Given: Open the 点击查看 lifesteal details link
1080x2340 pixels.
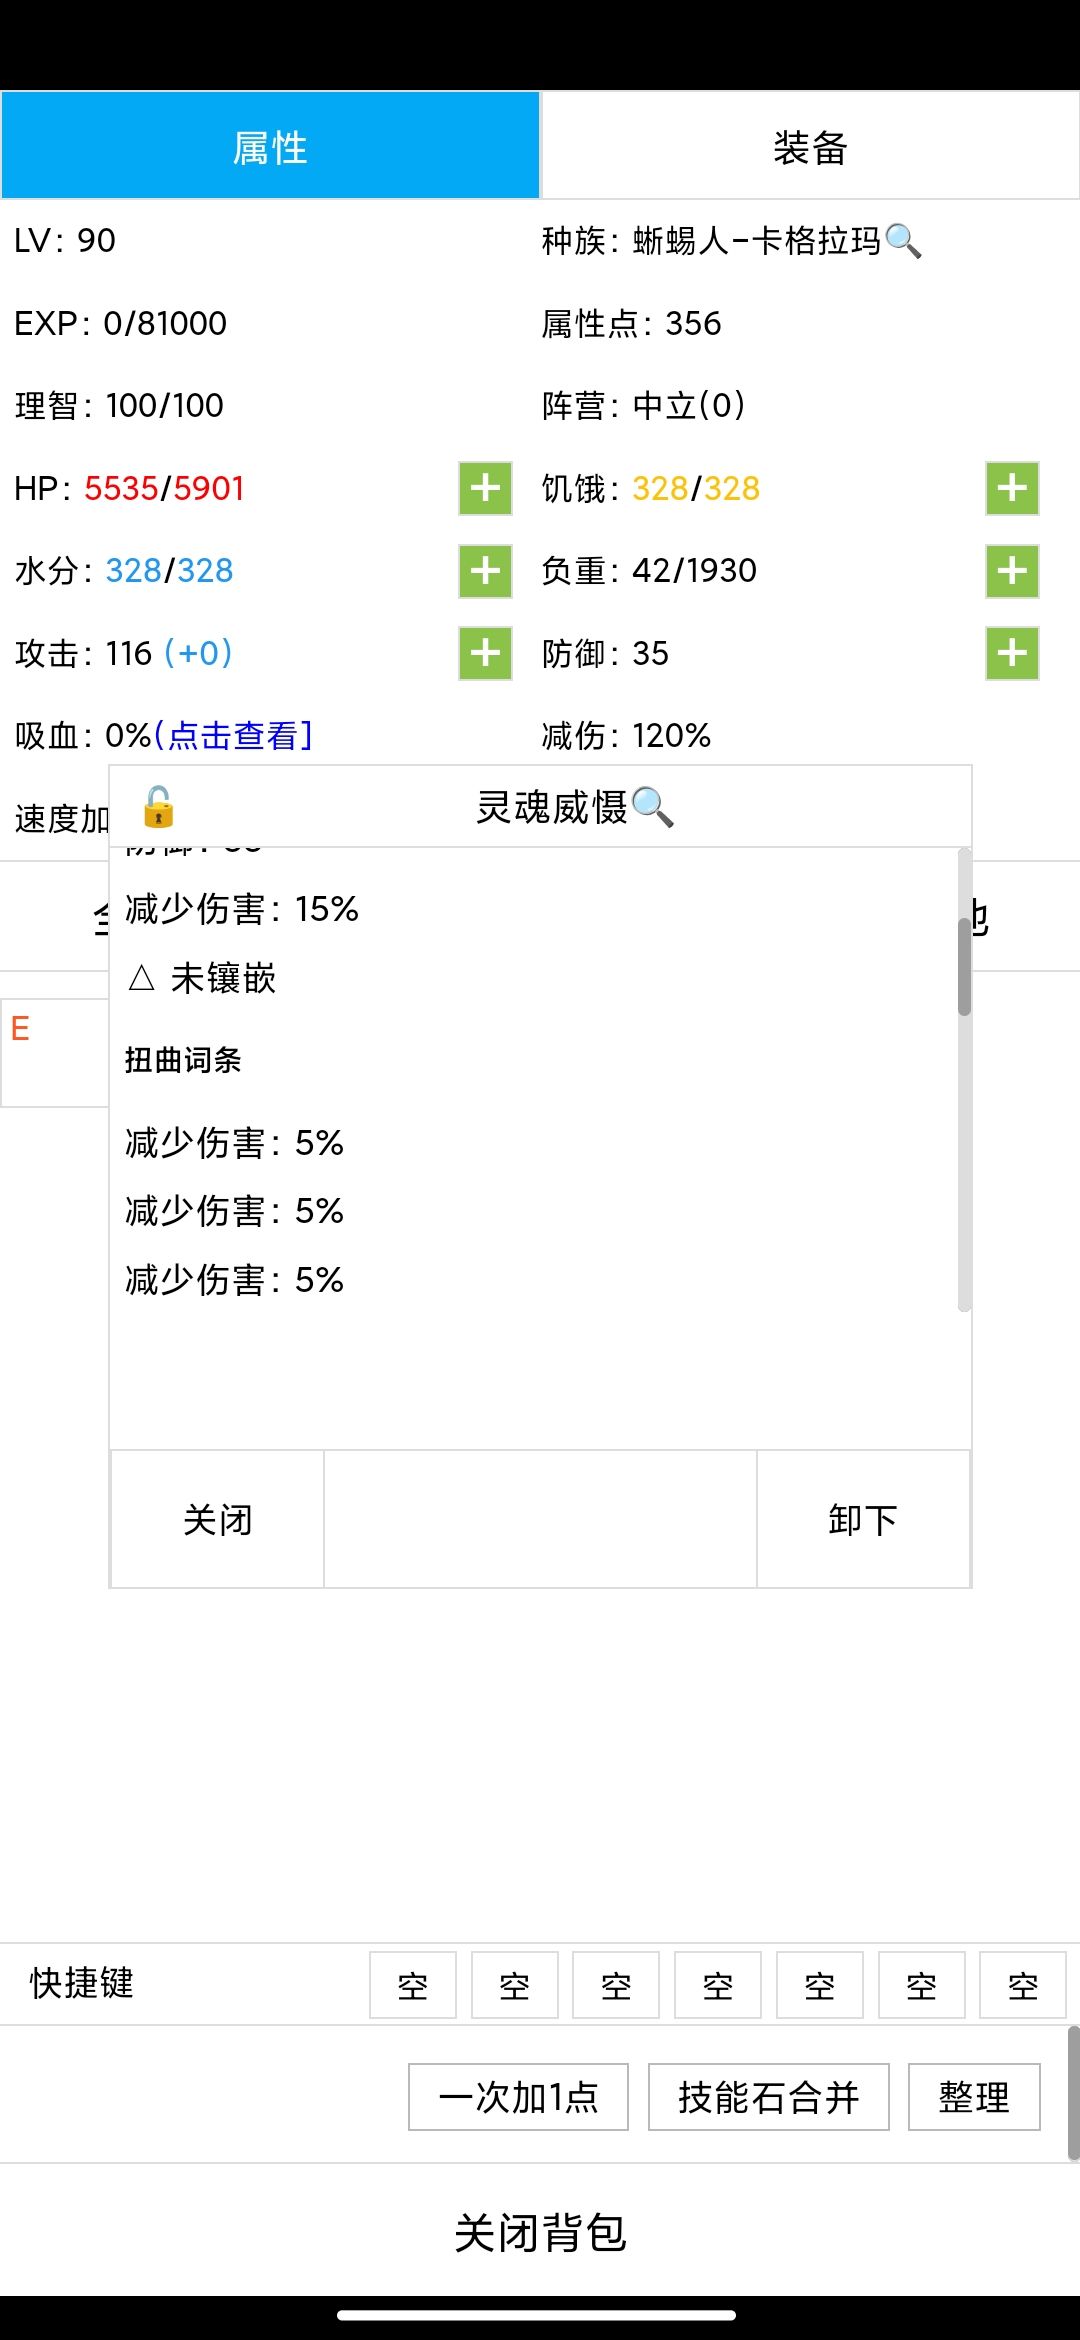Looking at the screenshot, I should [x=234, y=736].
